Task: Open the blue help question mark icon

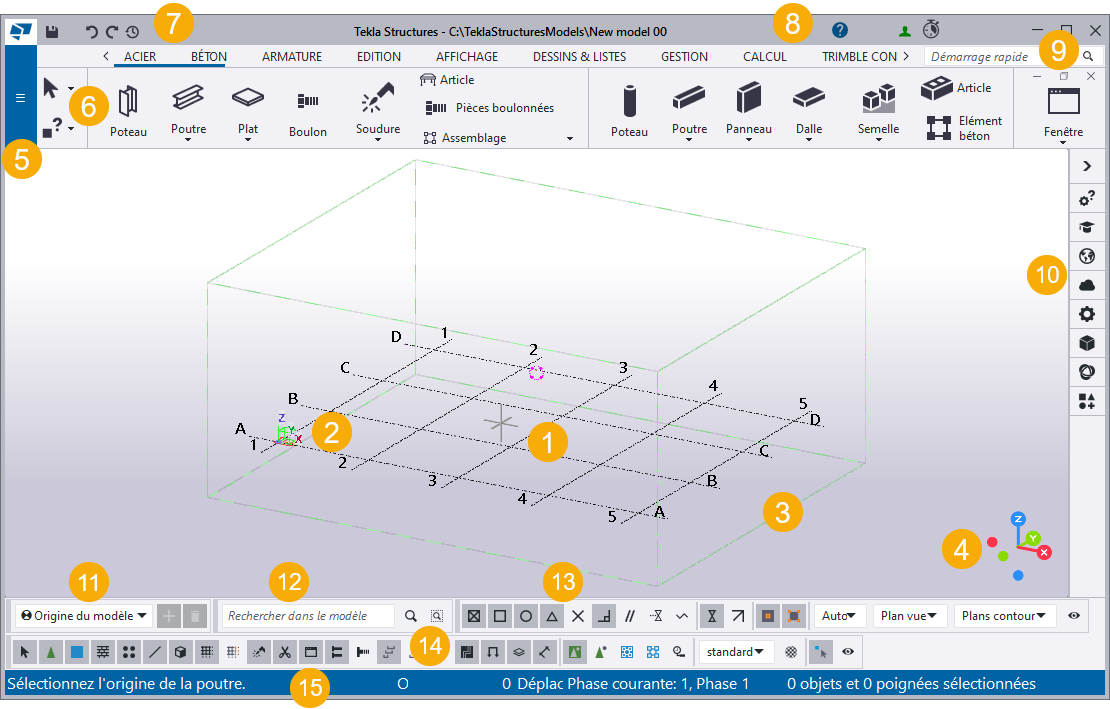Action: (840, 31)
